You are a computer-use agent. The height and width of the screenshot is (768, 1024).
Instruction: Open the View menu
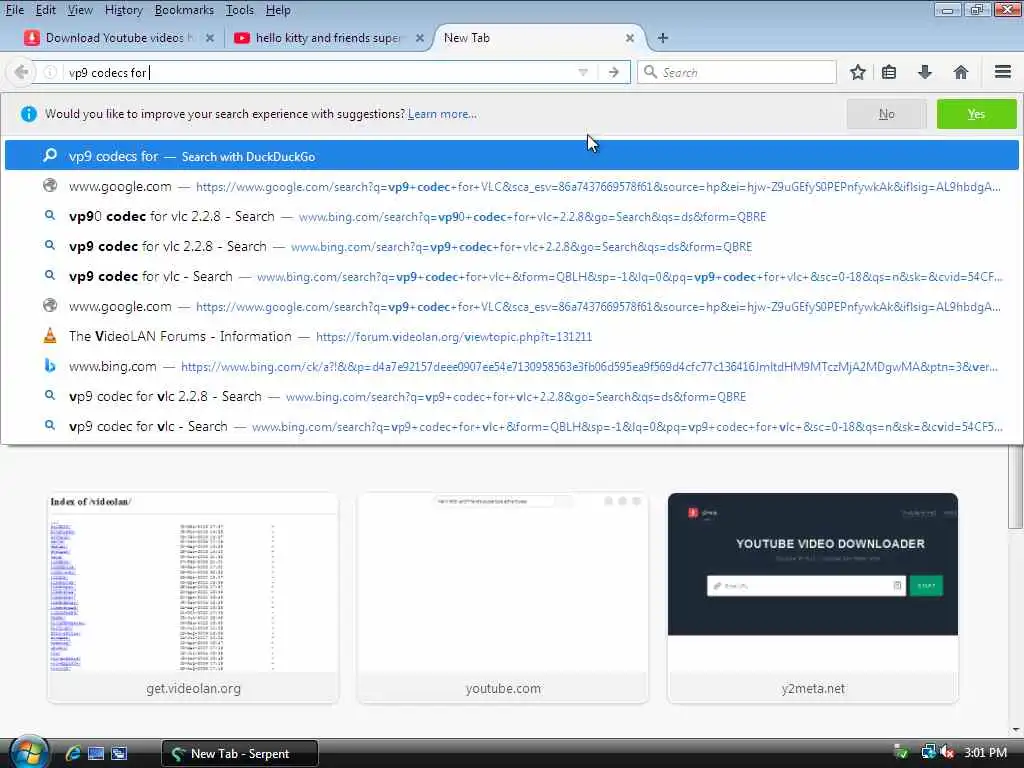pyautogui.click(x=80, y=10)
